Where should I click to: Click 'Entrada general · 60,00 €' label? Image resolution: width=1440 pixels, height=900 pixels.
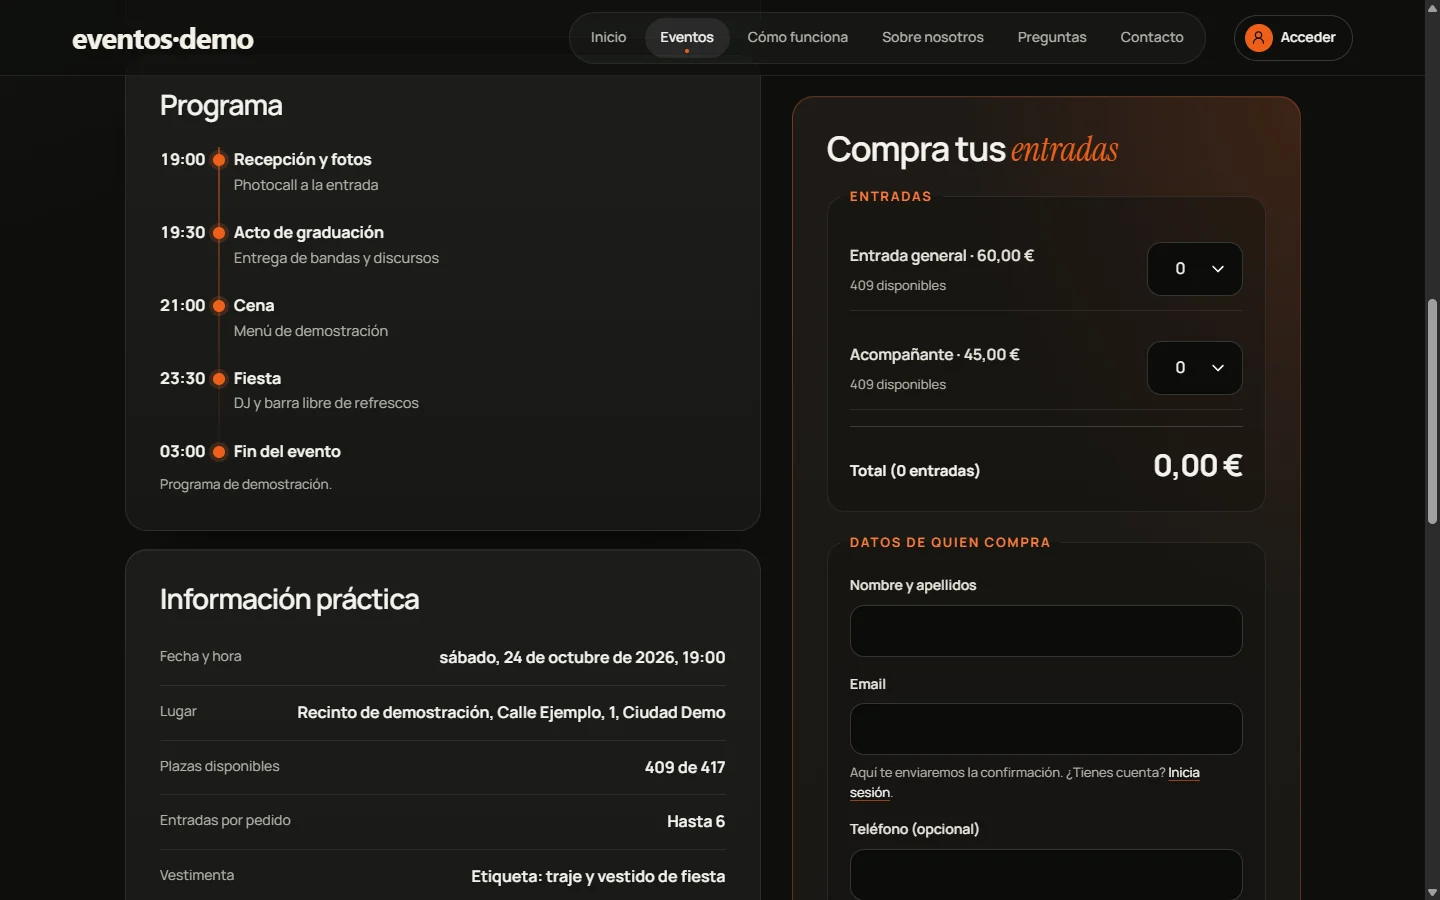tap(942, 255)
